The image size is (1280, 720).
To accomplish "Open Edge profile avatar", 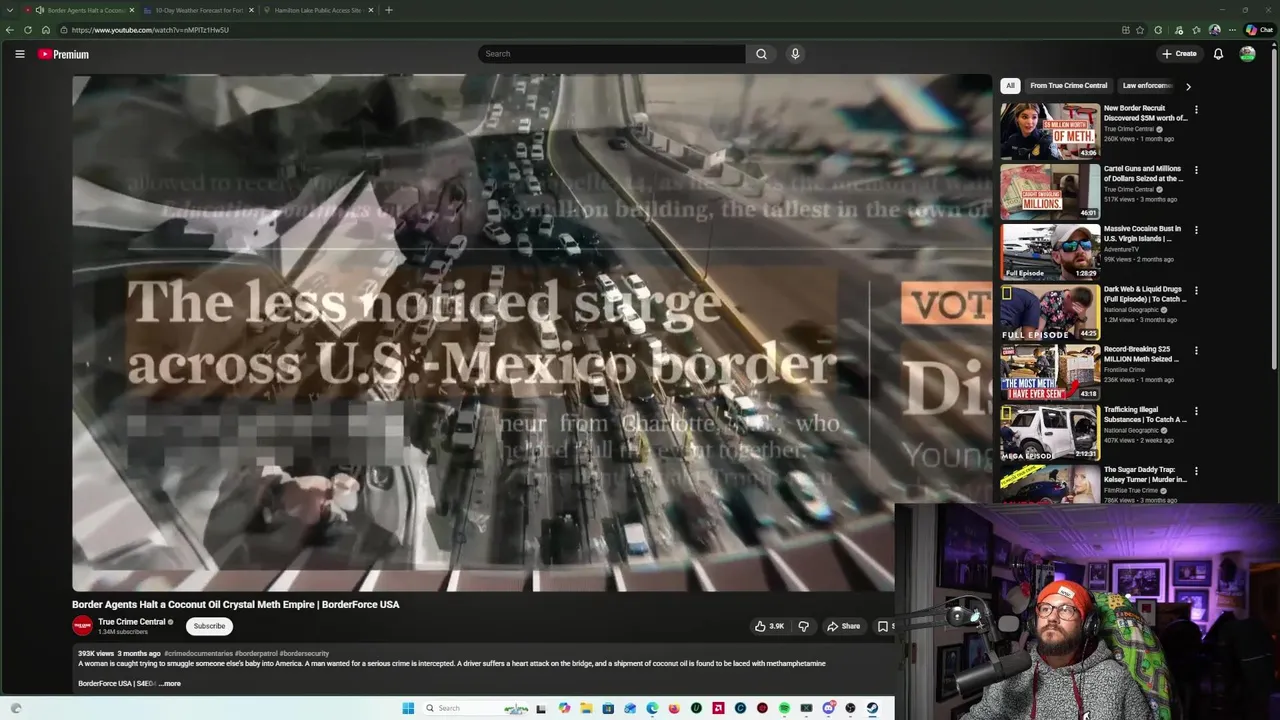I will click(x=1215, y=30).
